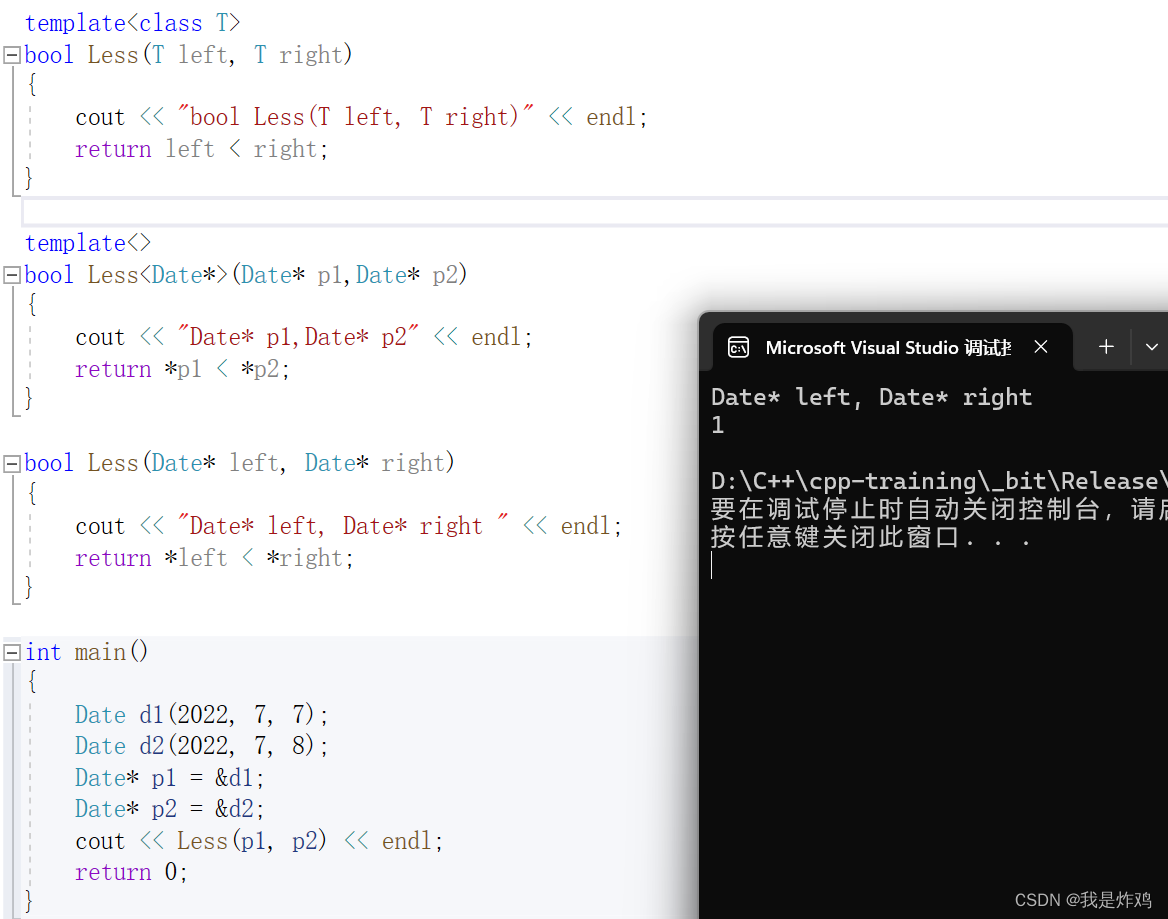
Task: Click the string literal "Date* p1,Date* p2"
Action: (298, 337)
